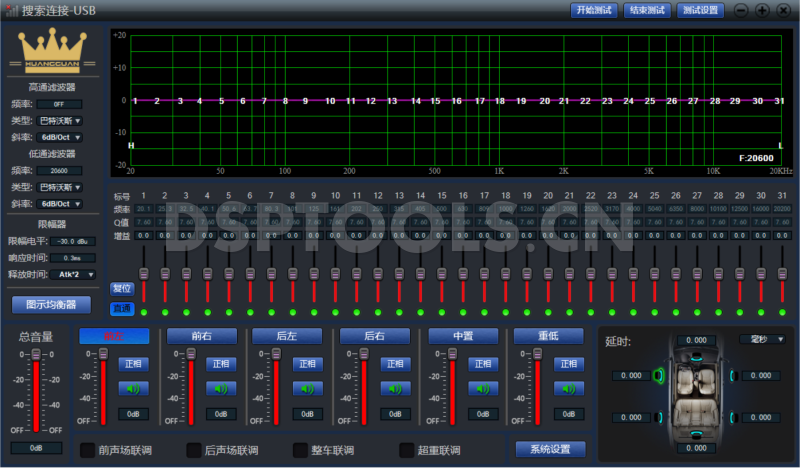Select the center dashboard speaker in car diagram

click(696, 359)
